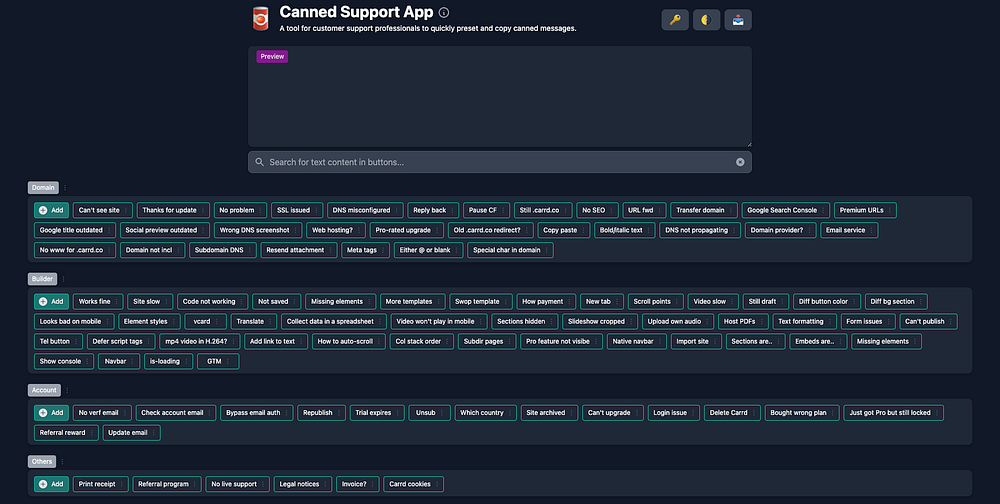Click the Bought wrong plan button
This screenshot has height=504, width=1000.
tap(802, 413)
